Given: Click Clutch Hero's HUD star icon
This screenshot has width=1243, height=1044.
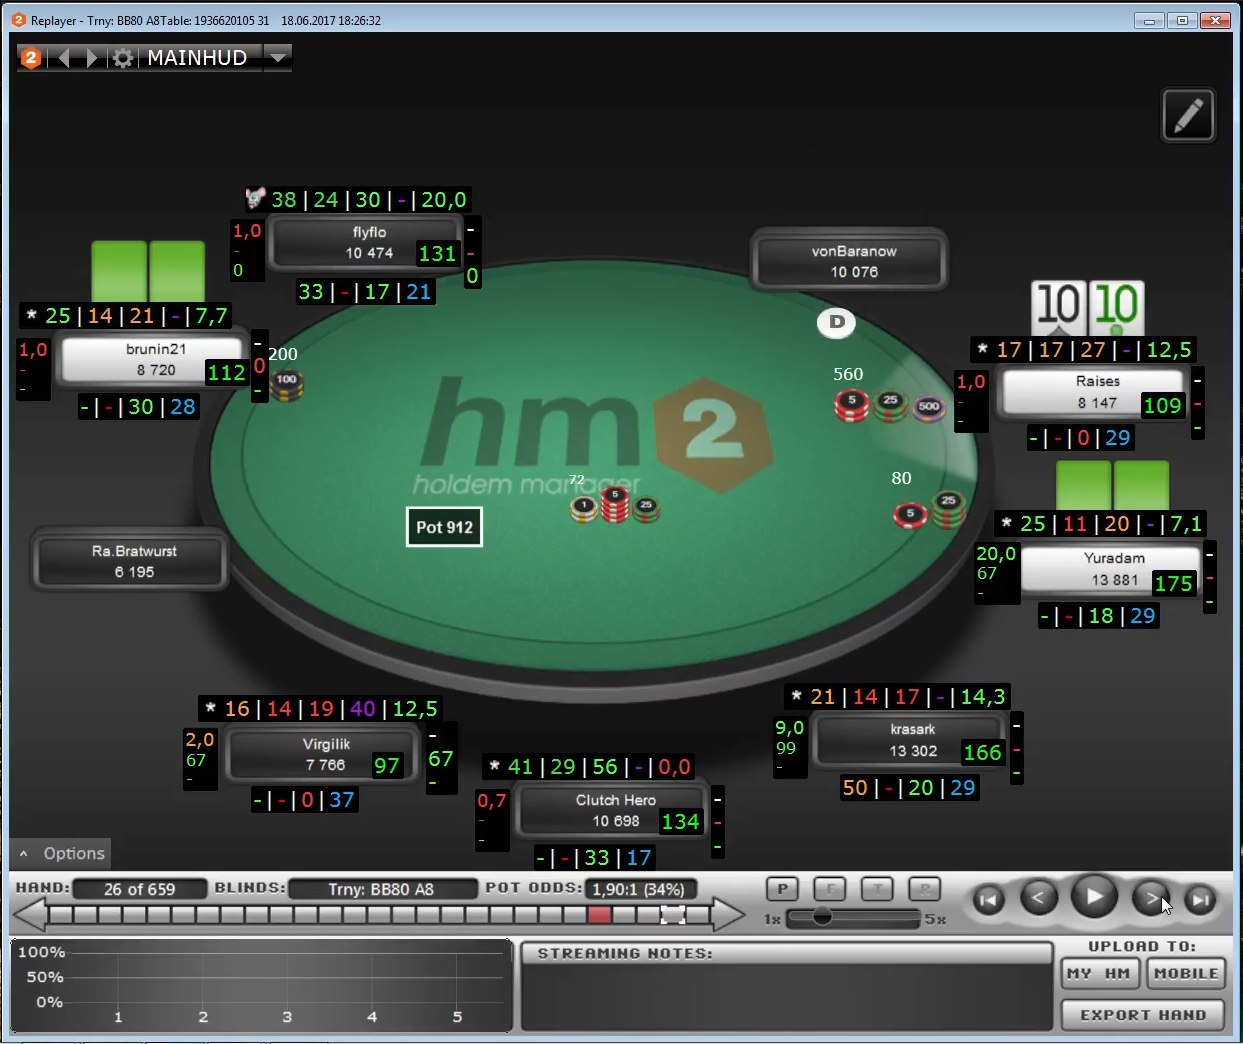Looking at the screenshot, I should tap(494, 766).
